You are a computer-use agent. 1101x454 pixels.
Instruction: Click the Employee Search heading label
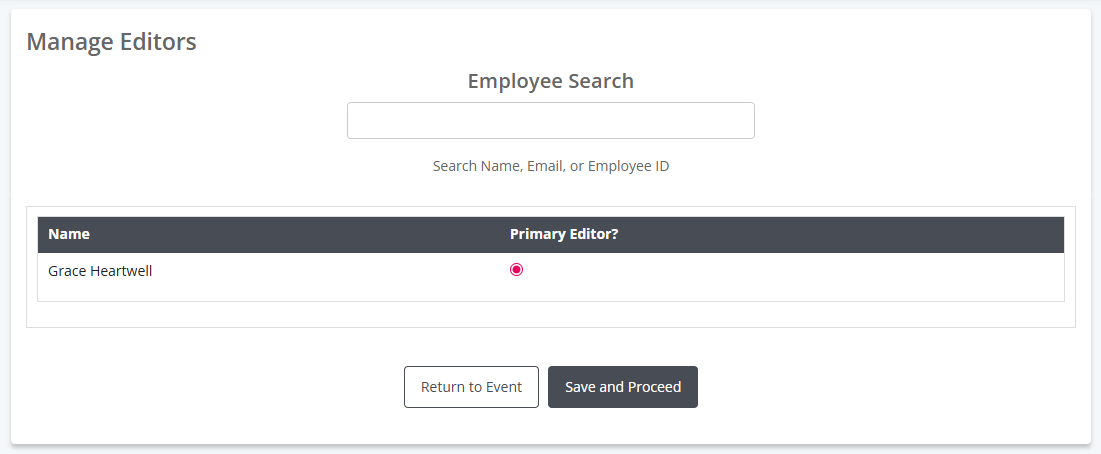[550, 81]
